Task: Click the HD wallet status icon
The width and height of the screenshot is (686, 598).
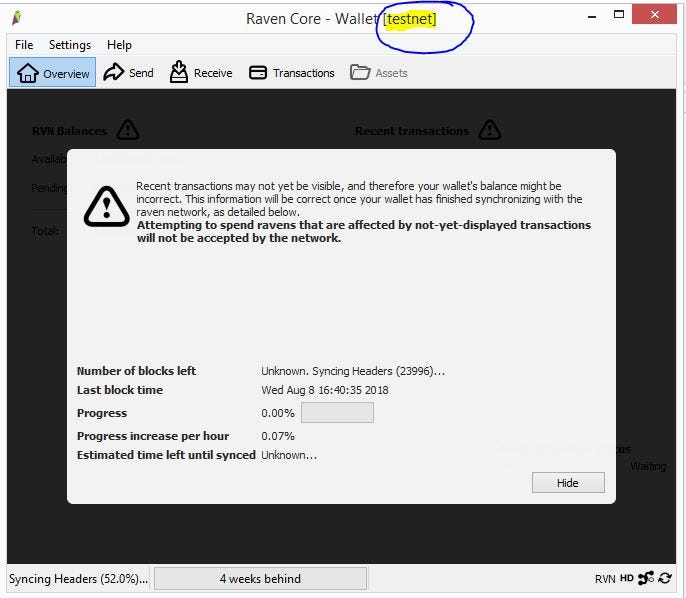Action: click(626, 578)
